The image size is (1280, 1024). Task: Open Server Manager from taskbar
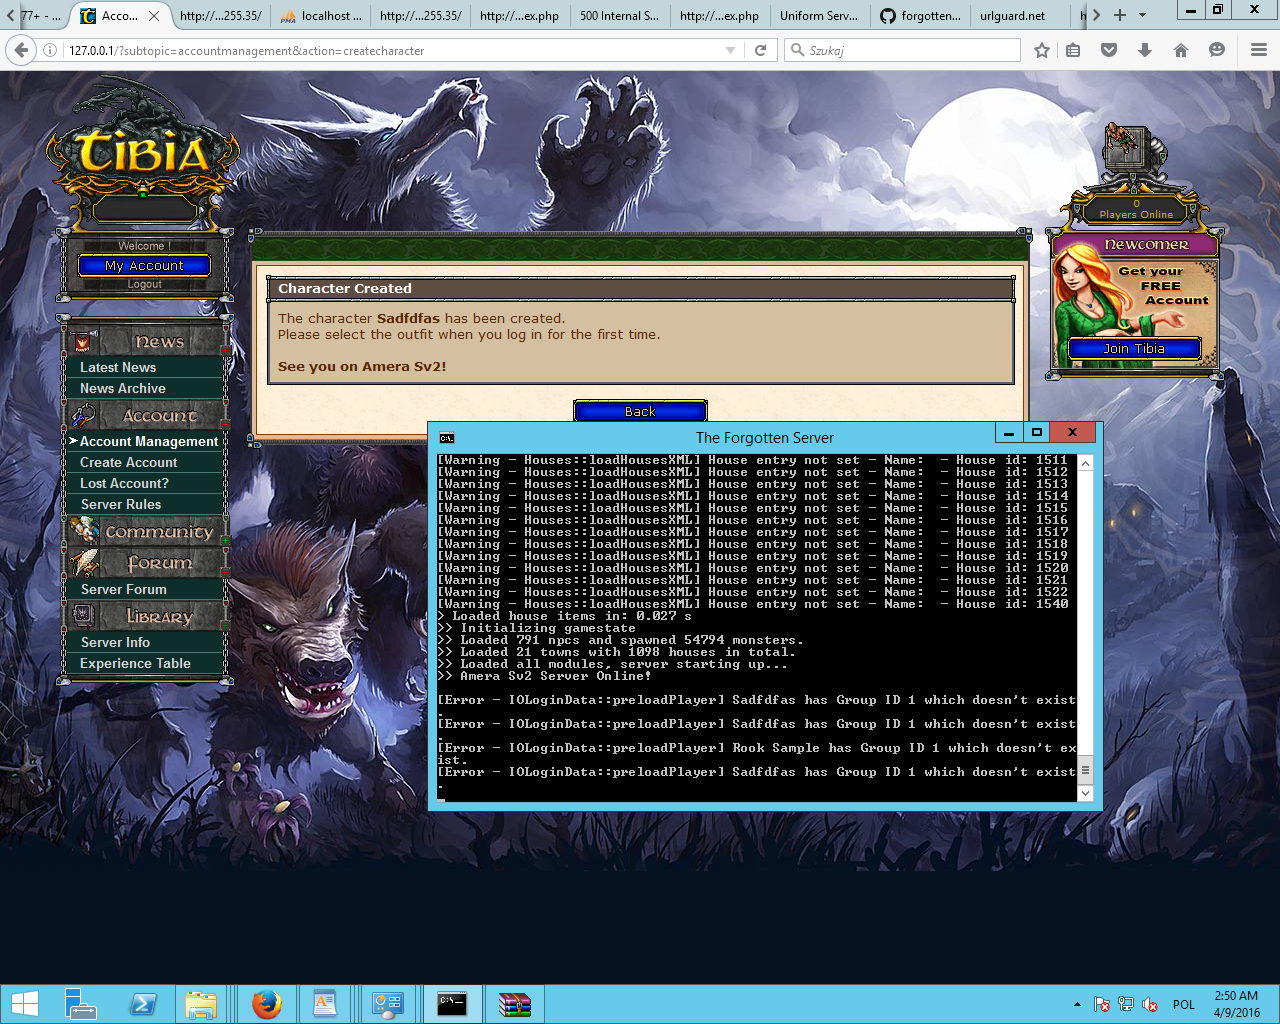(80, 1004)
